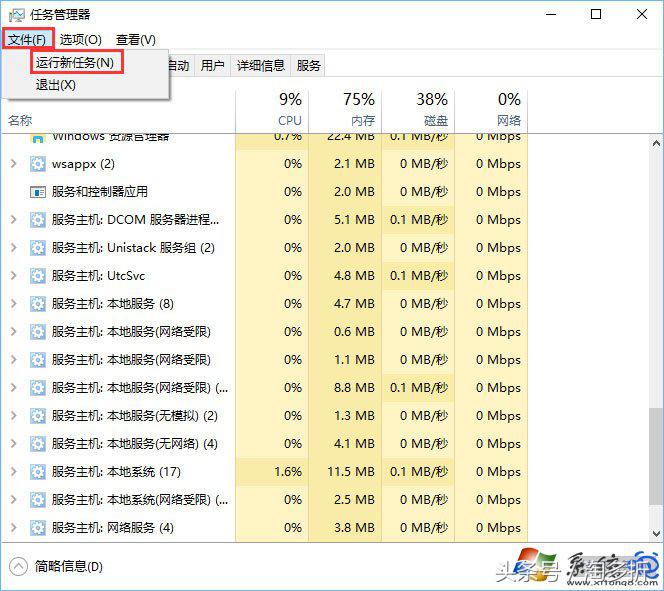Switch to the 服务 tab
The height and width of the screenshot is (591, 664).
pyautogui.click(x=308, y=66)
